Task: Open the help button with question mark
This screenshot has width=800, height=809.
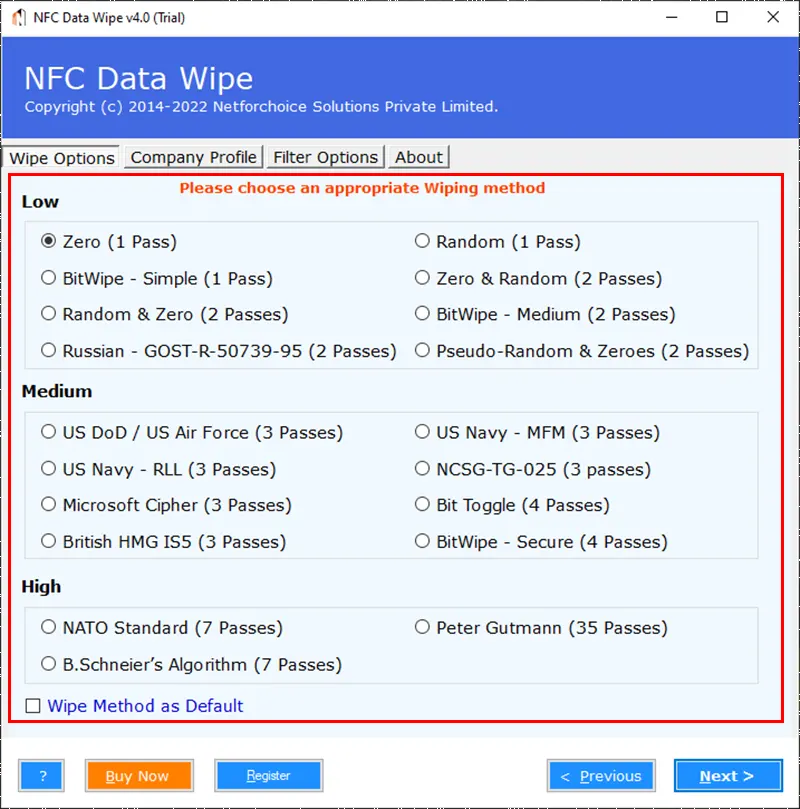Action: point(41,775)
